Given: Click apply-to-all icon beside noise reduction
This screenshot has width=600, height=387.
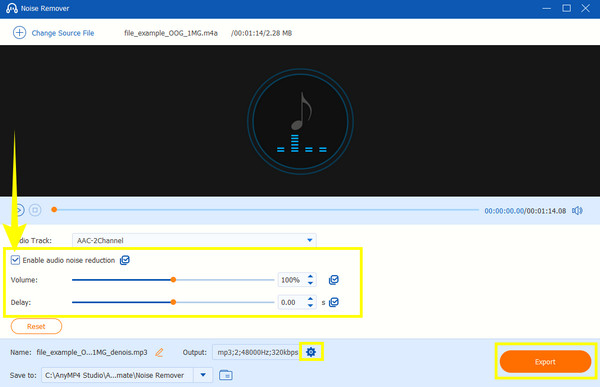Looking at the screenshot, I should 125,260.
